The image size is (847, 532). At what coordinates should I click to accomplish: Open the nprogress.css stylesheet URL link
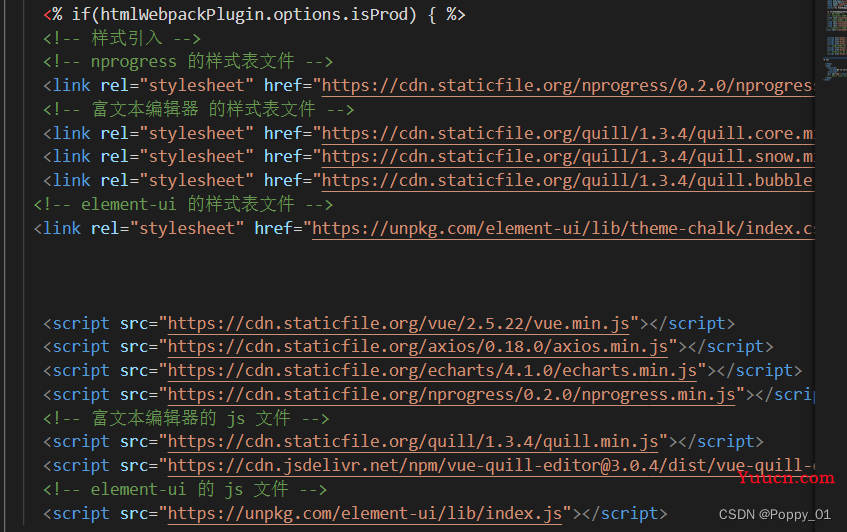tap(568, 86)
